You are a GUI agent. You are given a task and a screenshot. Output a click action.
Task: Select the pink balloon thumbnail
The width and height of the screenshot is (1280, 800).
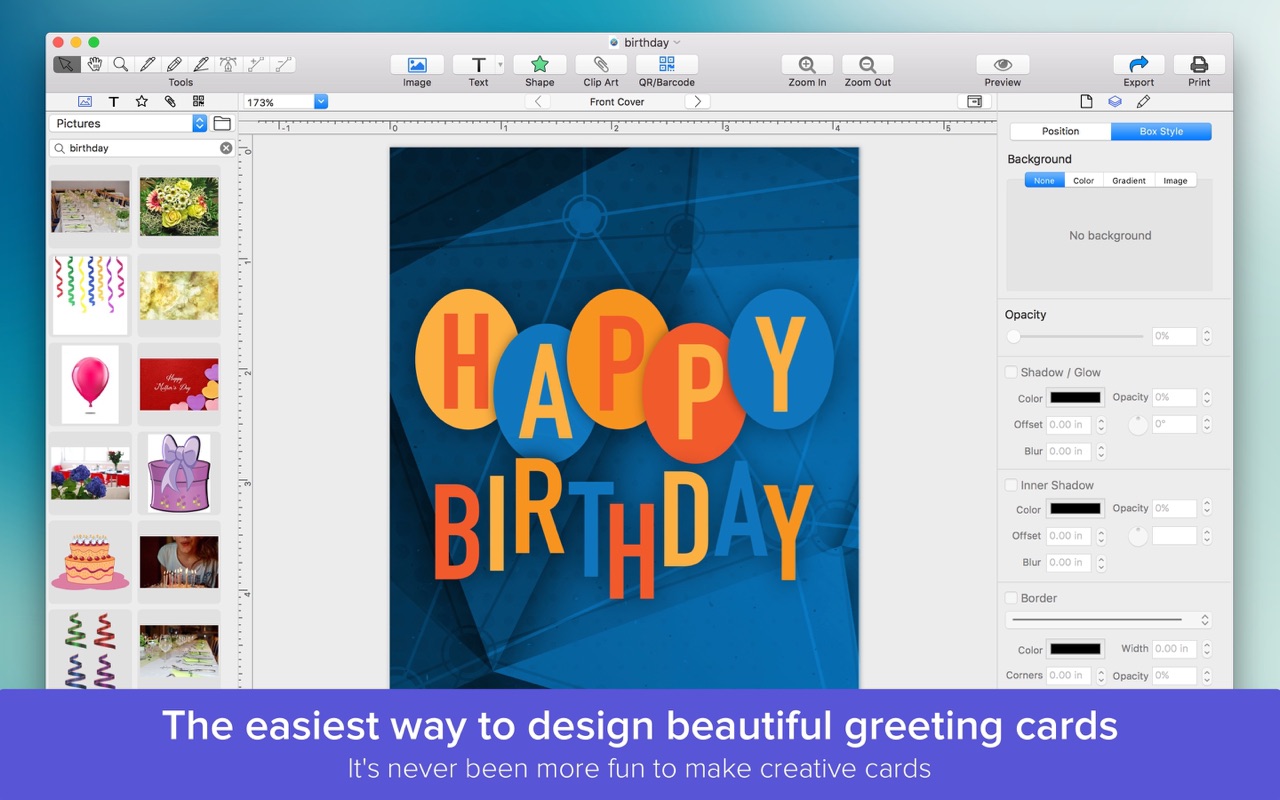pos(90,384)
